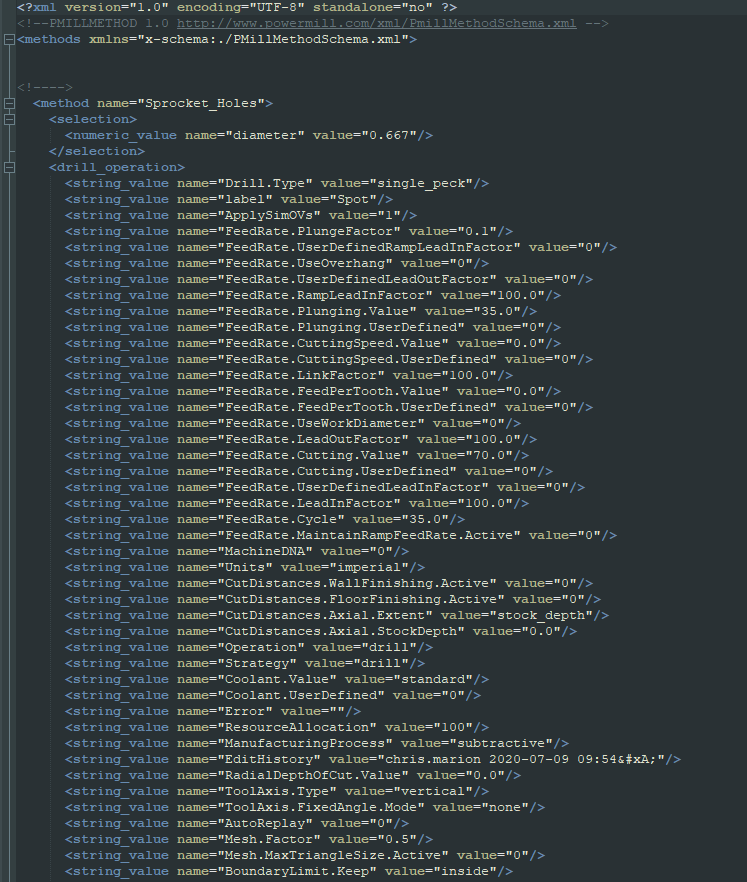Click the EditHistory value chris.marion
The width and height of the screenshot is (747, 882).
click(x=433, y=759)
